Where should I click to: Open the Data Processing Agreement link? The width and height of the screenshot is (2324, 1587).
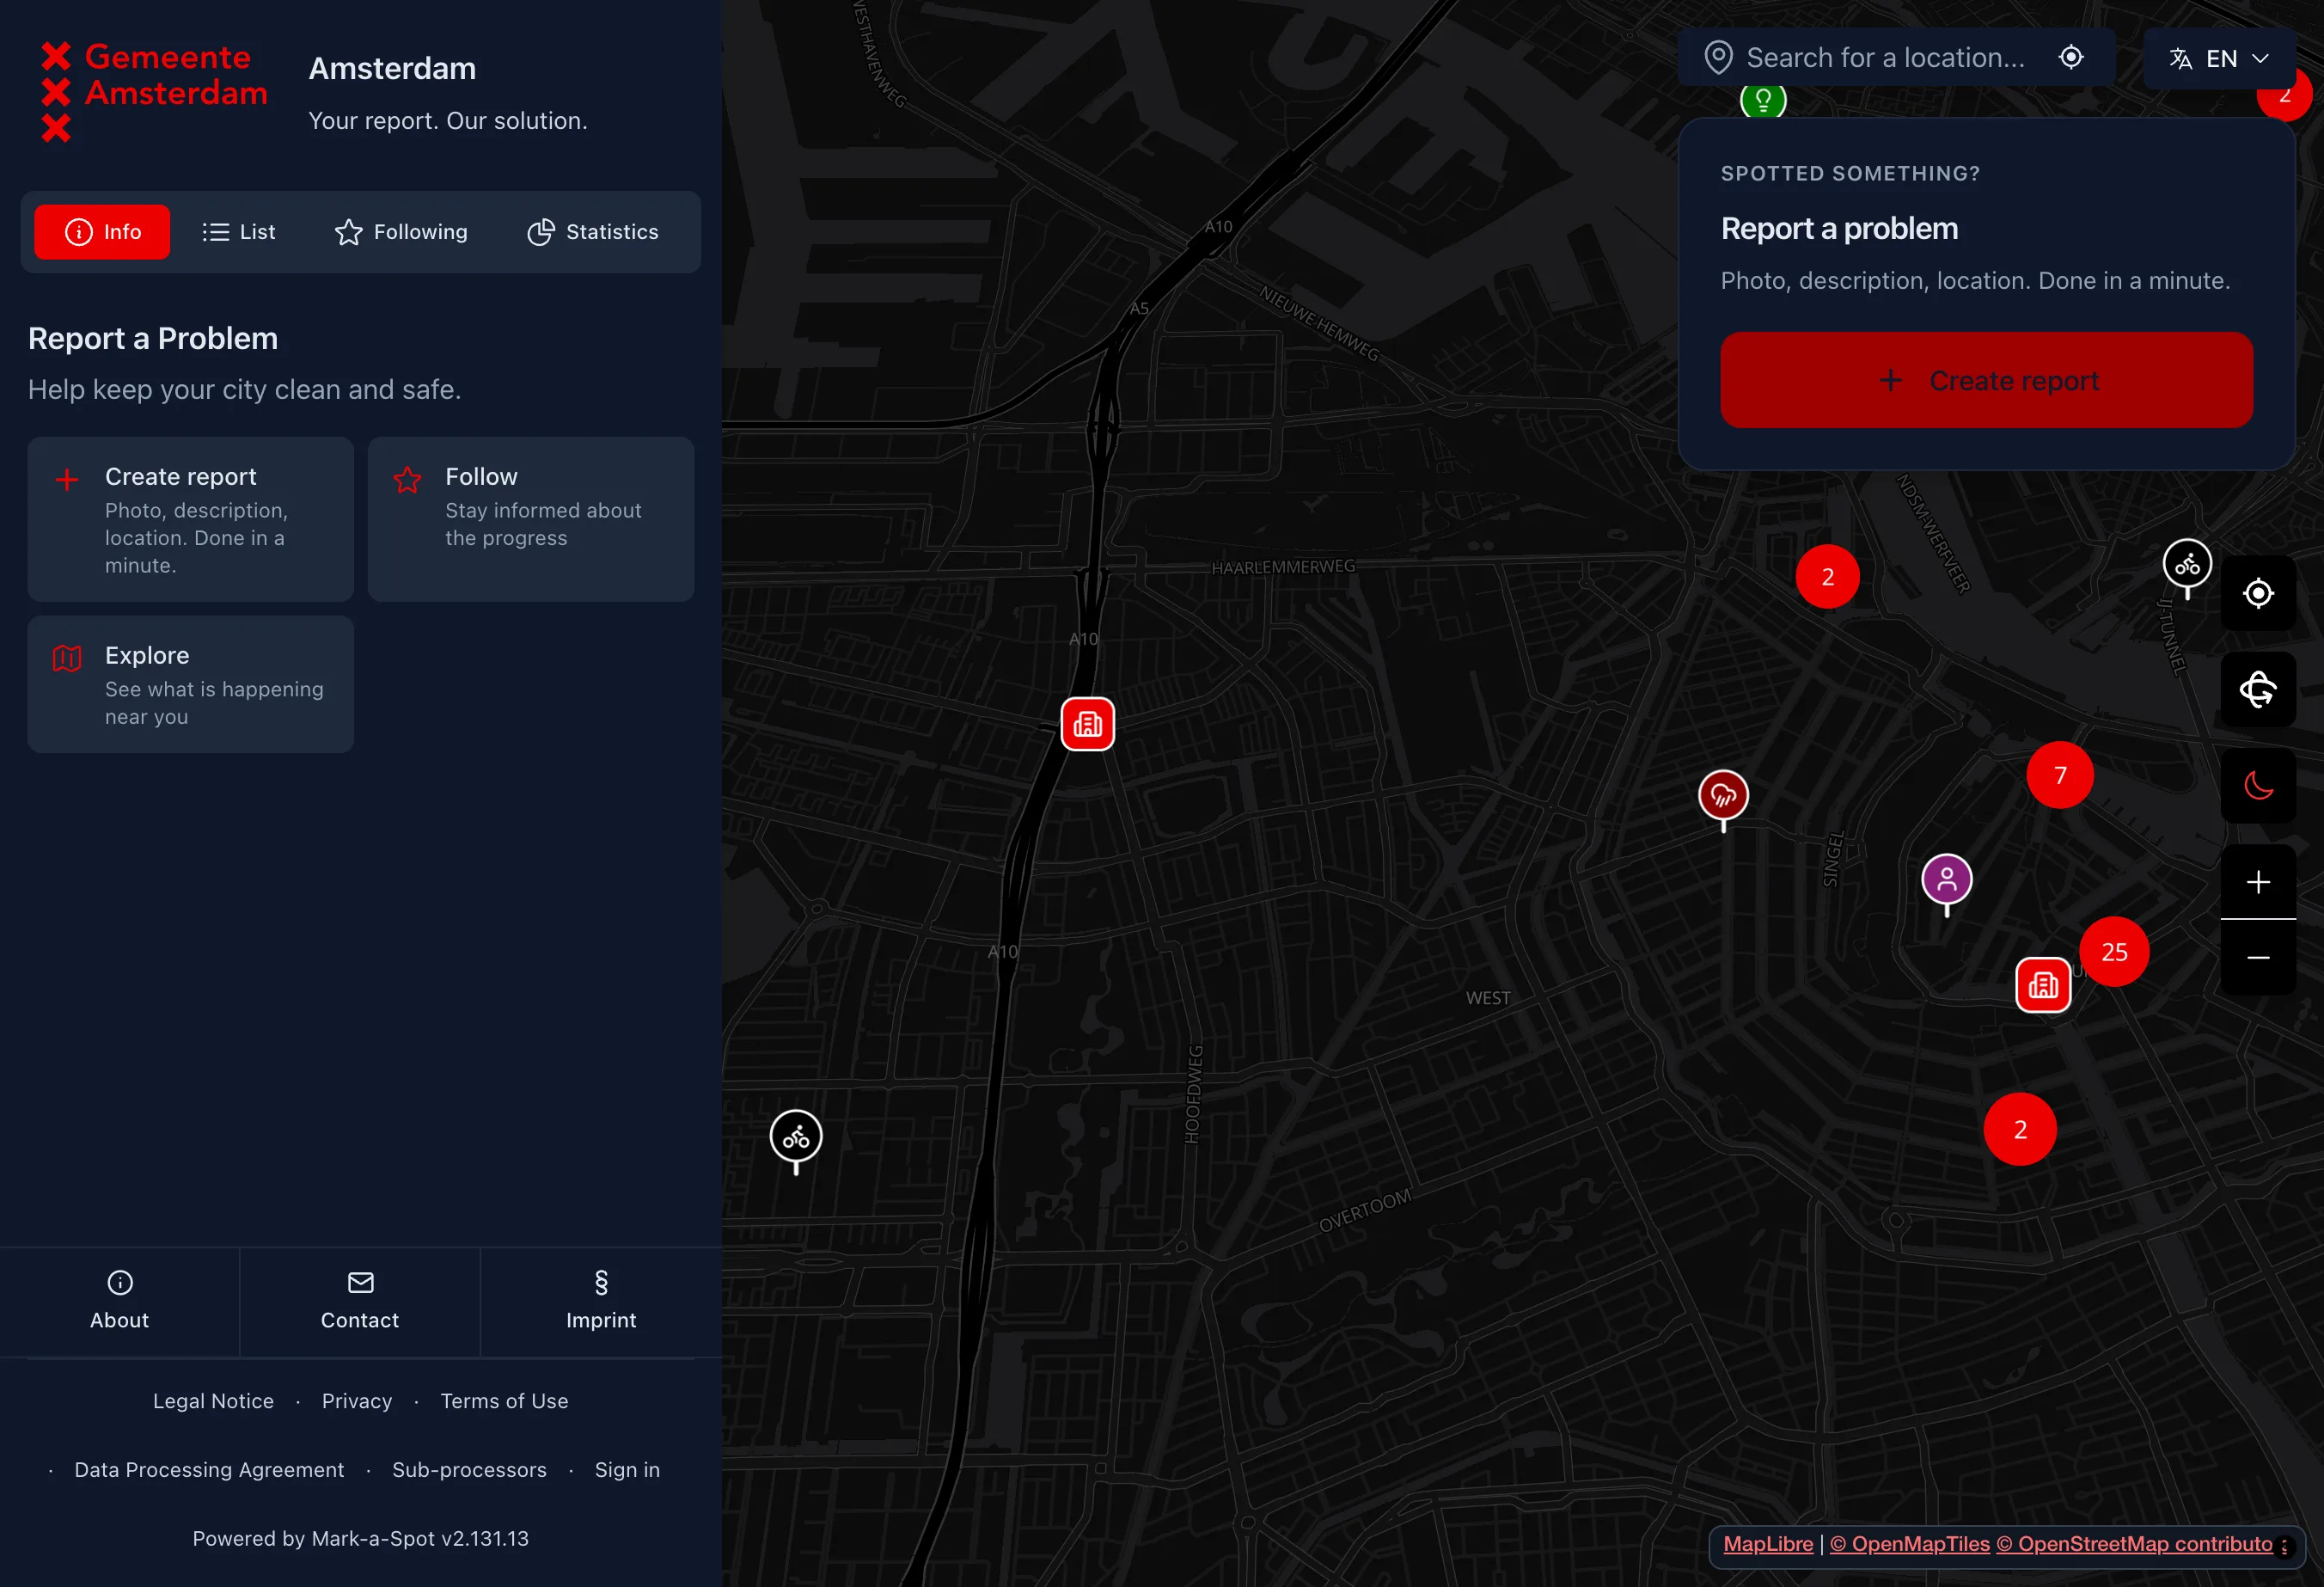pos(209,1470)
